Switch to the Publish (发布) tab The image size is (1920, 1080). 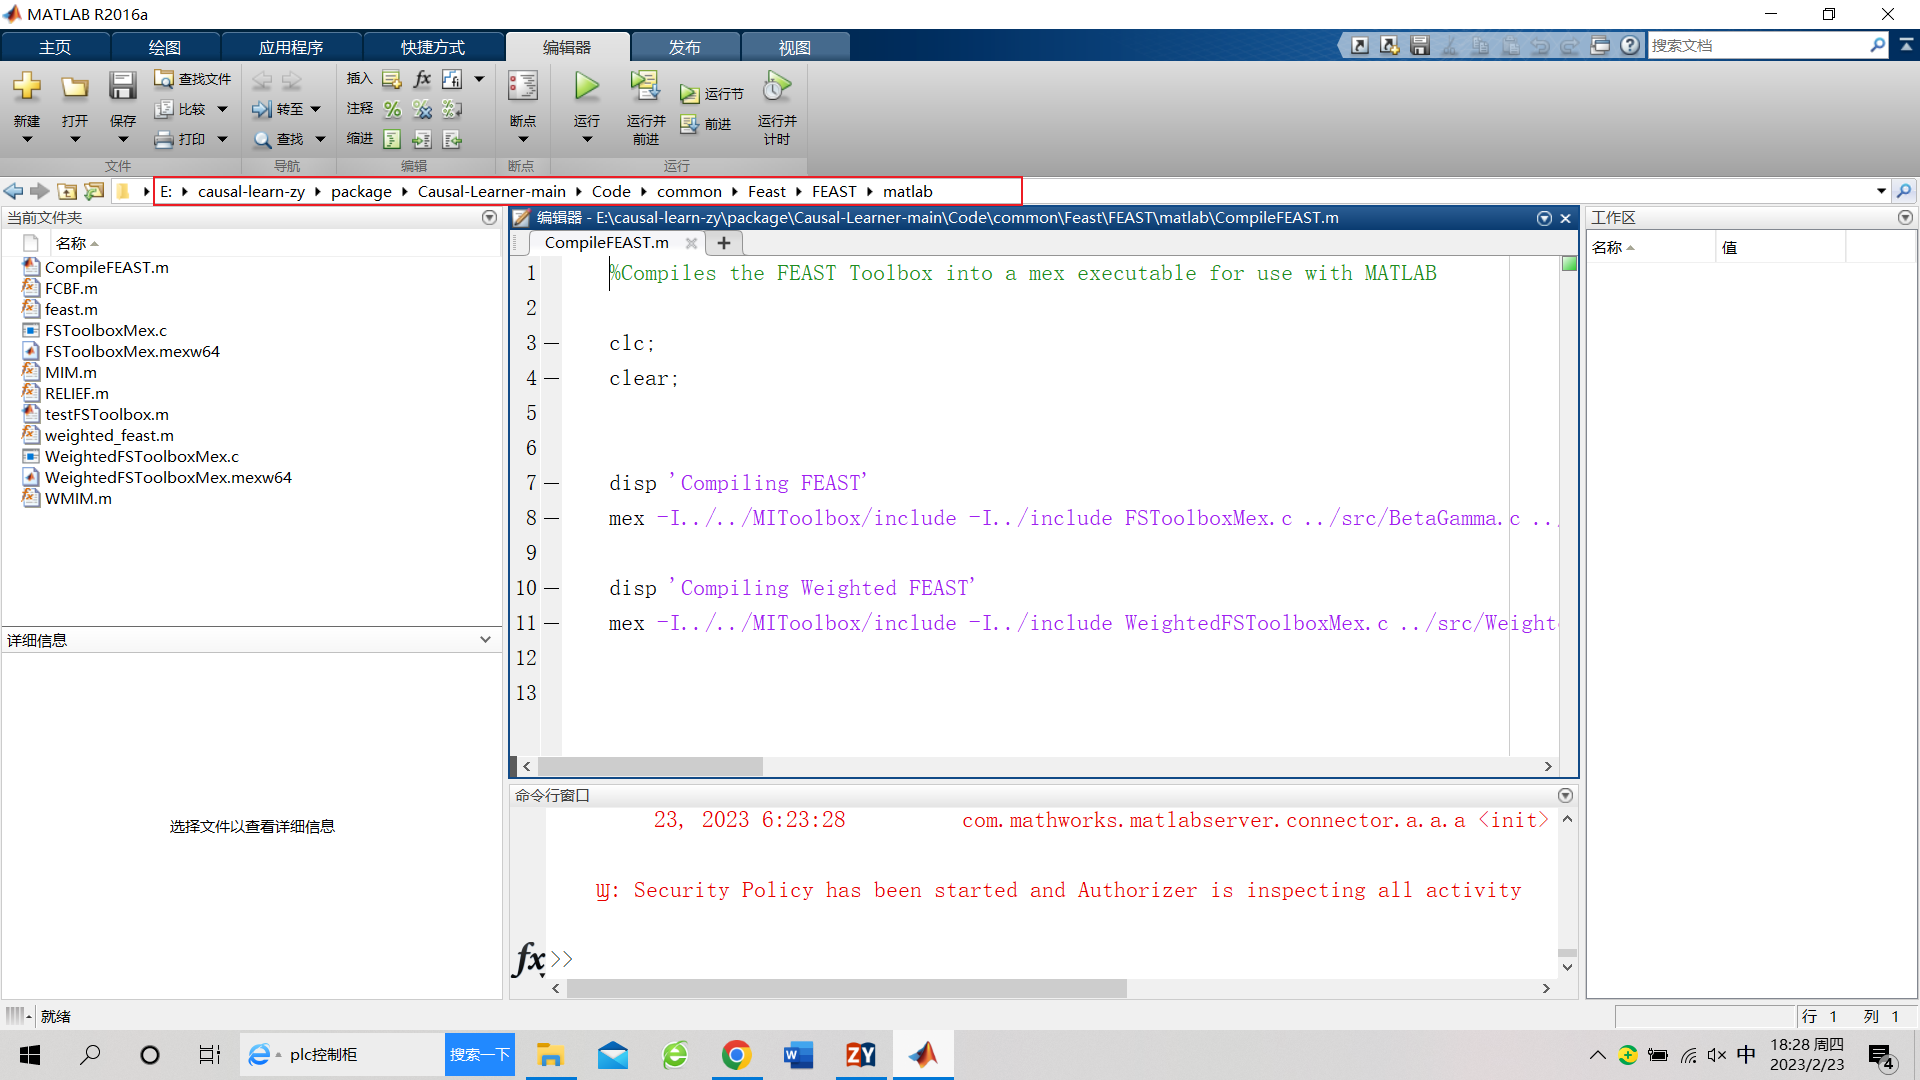685,47
